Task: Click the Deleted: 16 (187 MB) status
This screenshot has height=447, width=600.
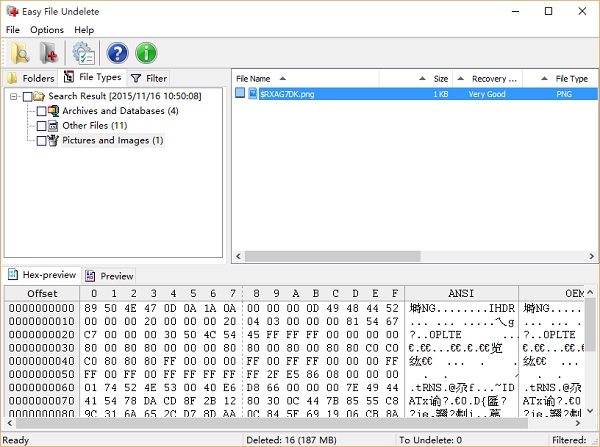Action: 291,440
